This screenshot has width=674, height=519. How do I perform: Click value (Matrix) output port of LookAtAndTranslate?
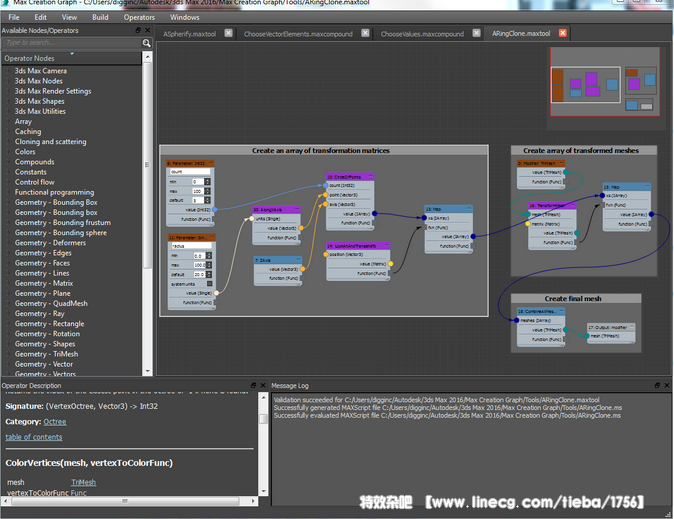(390, 264)
